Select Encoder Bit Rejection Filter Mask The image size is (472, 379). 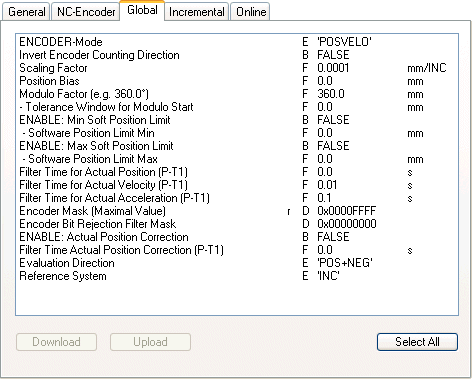click(237, 224)
